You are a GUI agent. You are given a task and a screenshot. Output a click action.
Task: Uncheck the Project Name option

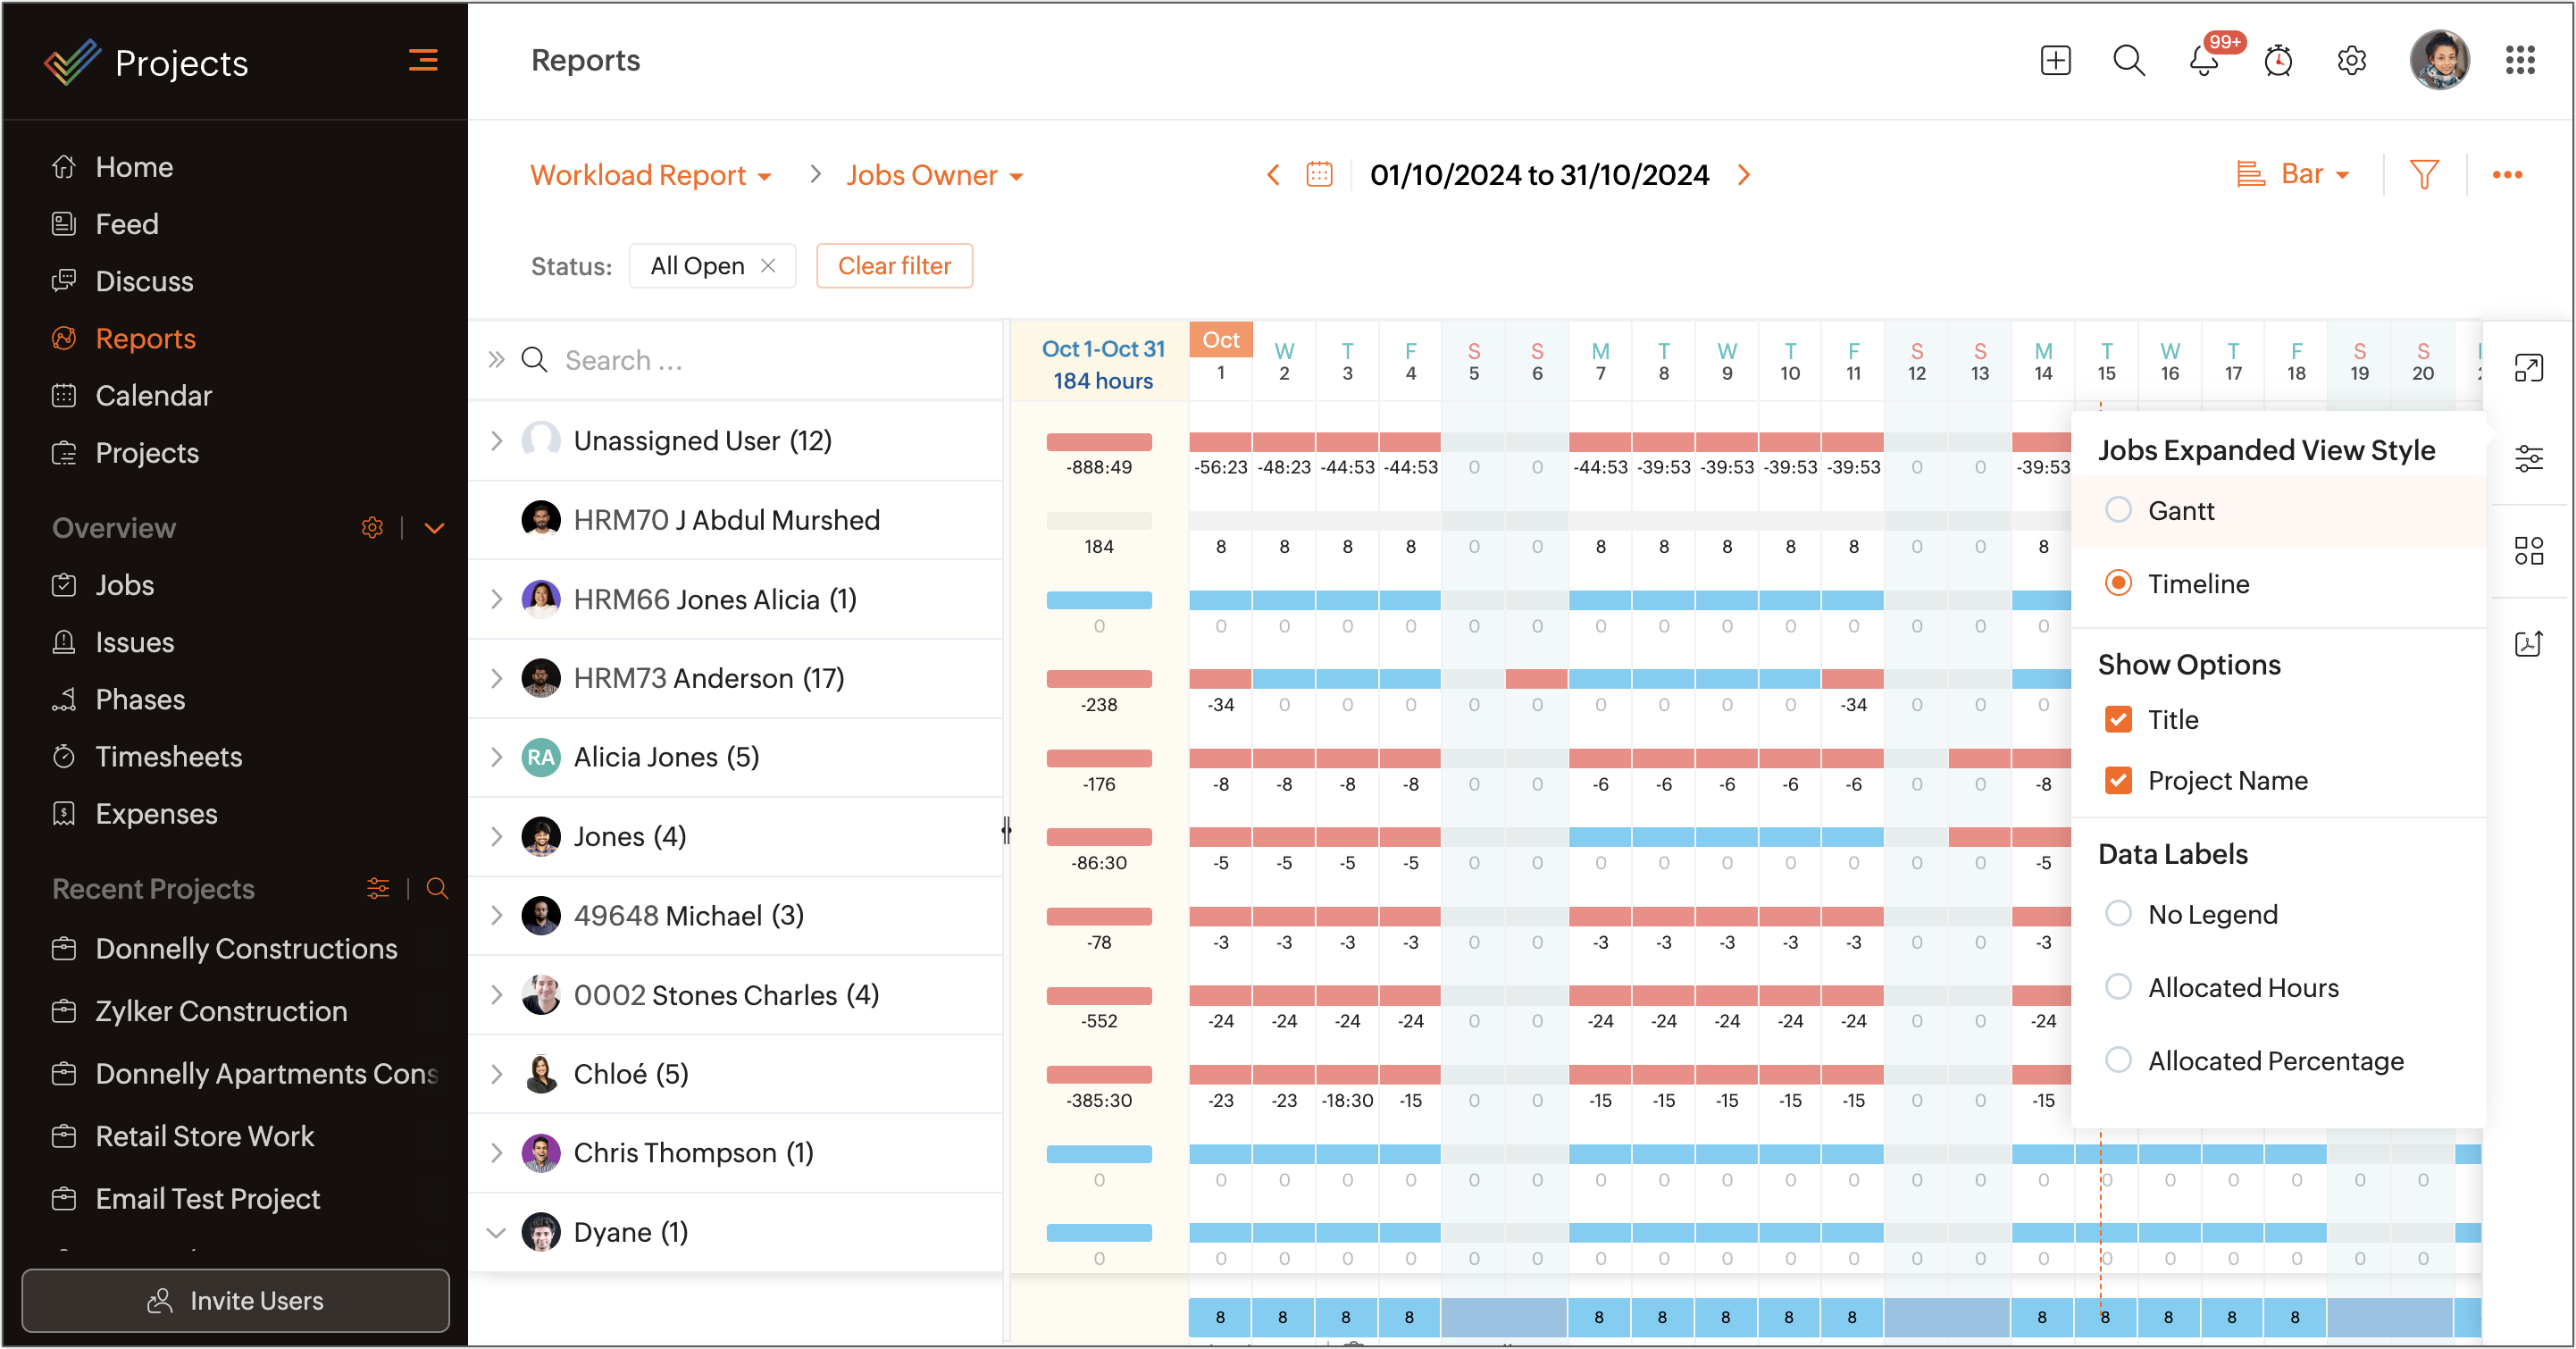tap(2118, 780)
